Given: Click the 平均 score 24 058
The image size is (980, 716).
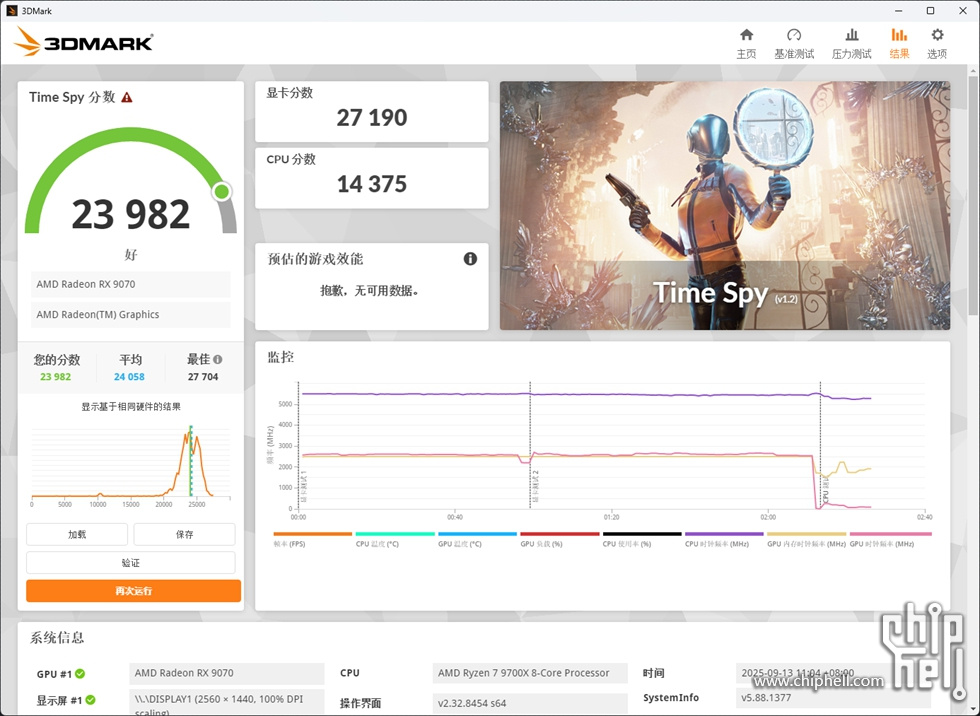Looking at the screenshot, I should 129,377.
